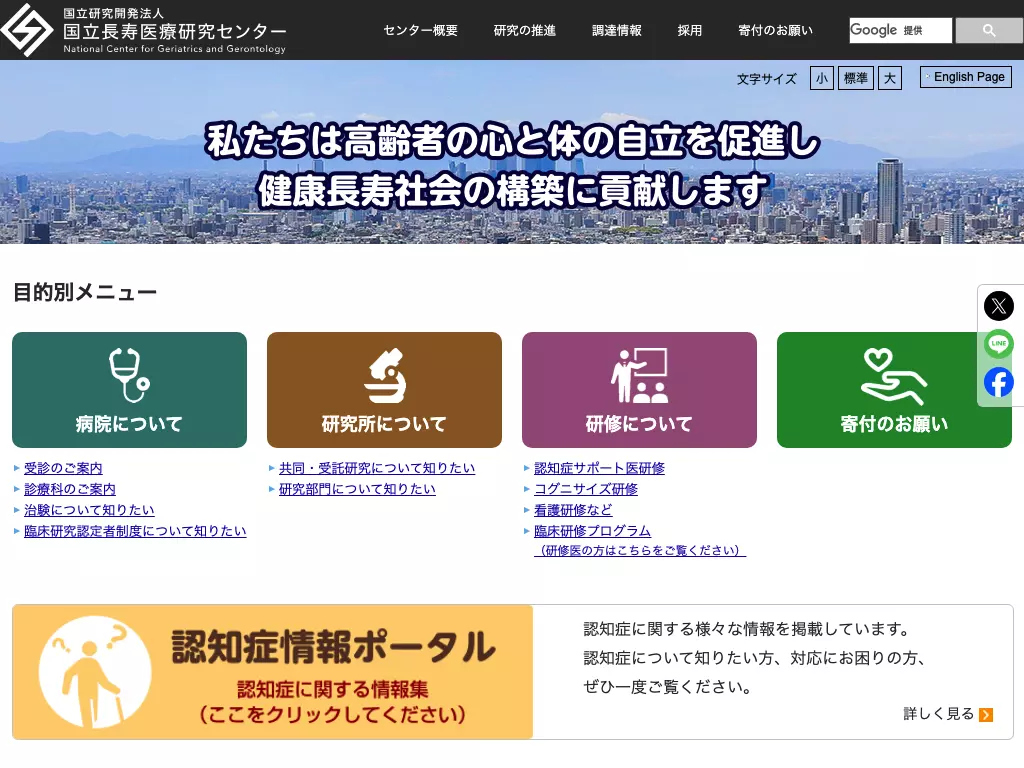The width and height of the screenshot is (1024, 768).
Task: Click the 認知症情報ポータル banner
Action: 273,672
